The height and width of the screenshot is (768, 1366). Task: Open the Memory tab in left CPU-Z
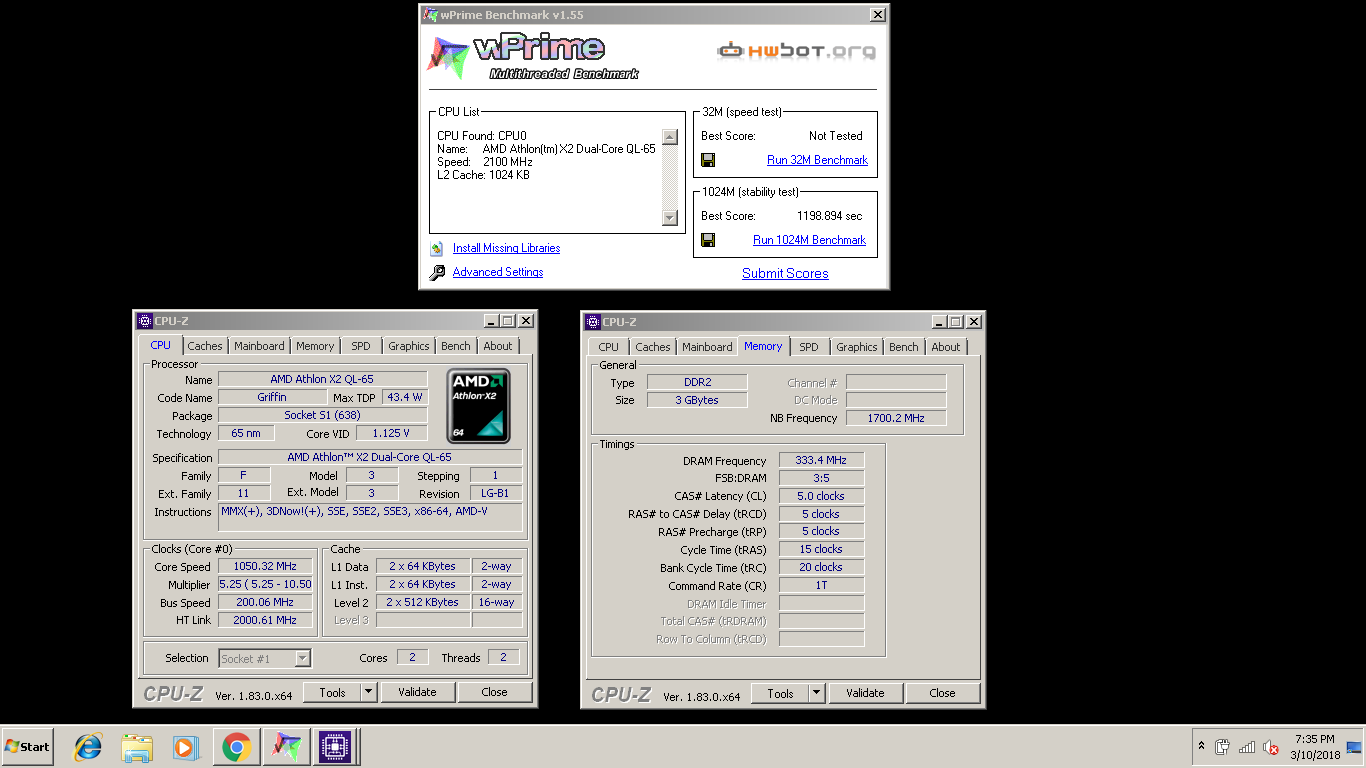click(x=315, y=346)
